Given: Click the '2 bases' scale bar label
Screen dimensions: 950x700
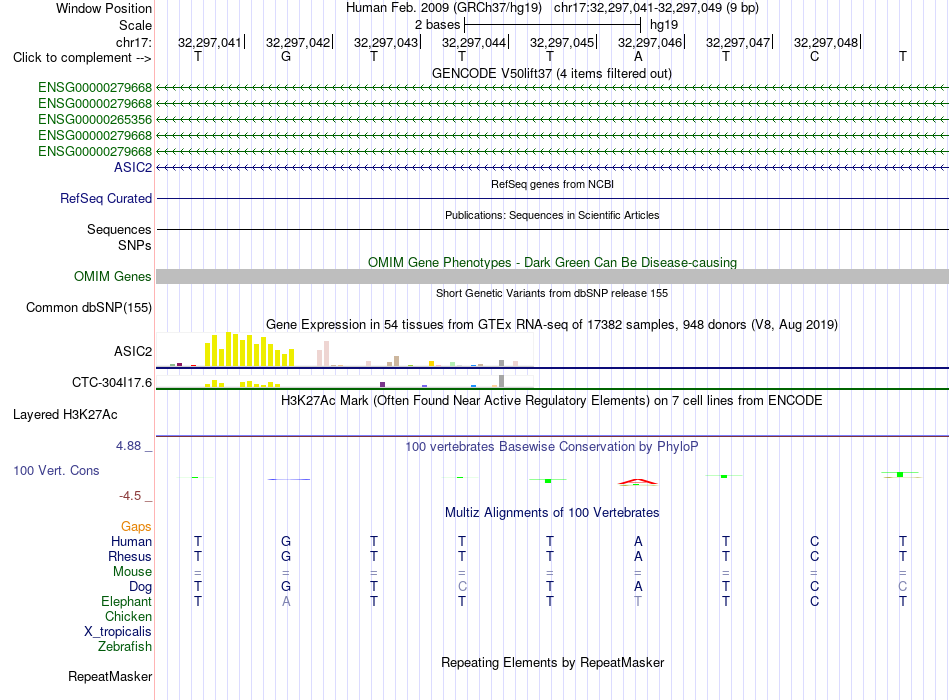Looking at the screenshot, I should (437, 25).
